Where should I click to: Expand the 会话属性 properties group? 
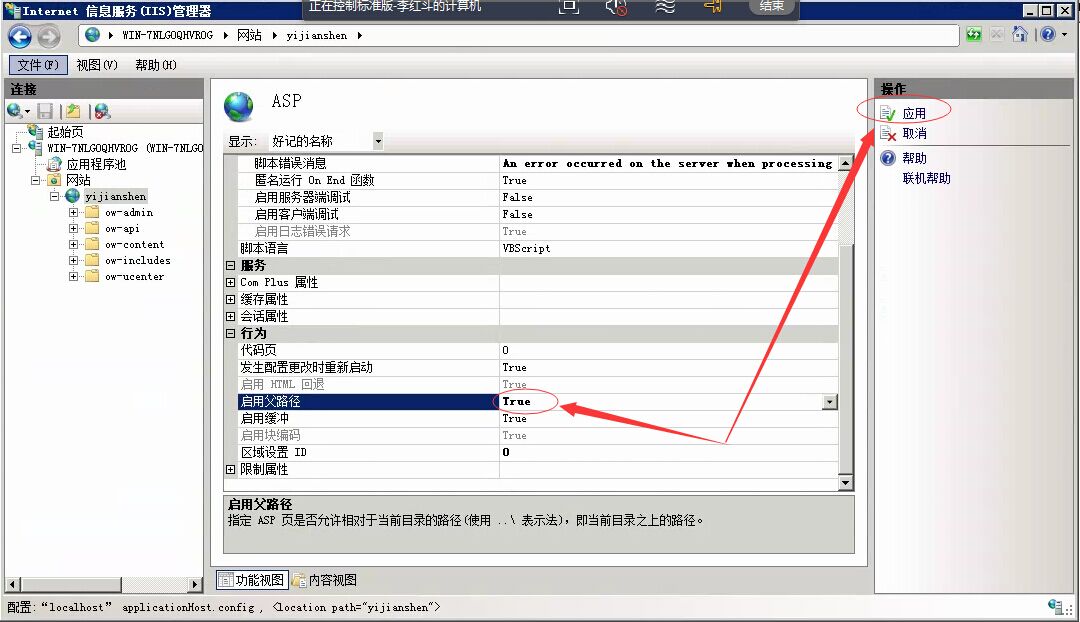[231, 316]
